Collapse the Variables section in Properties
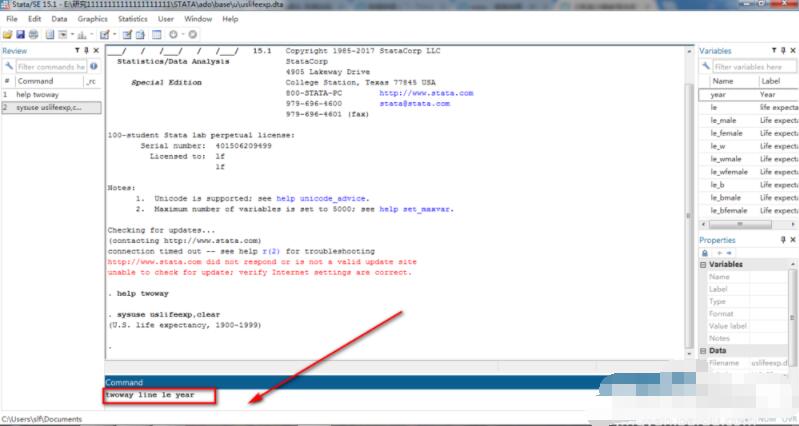The width and height of the screenshot is (799, 426). click(703, 264)
